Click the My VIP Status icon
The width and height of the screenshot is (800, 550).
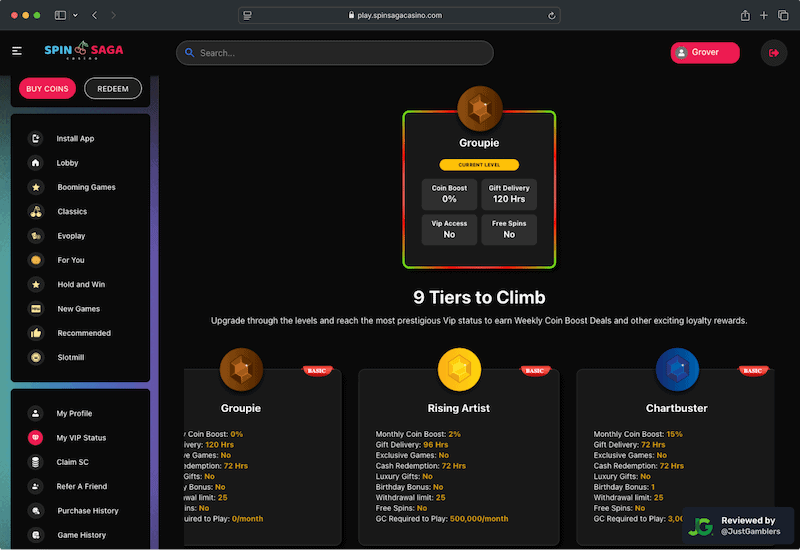36,438
